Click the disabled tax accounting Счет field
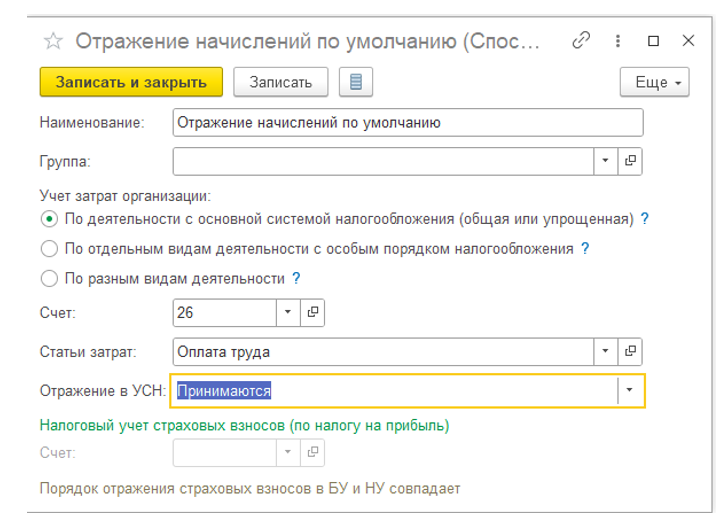This screenshot has width=722, height=523. click(225, 453)
